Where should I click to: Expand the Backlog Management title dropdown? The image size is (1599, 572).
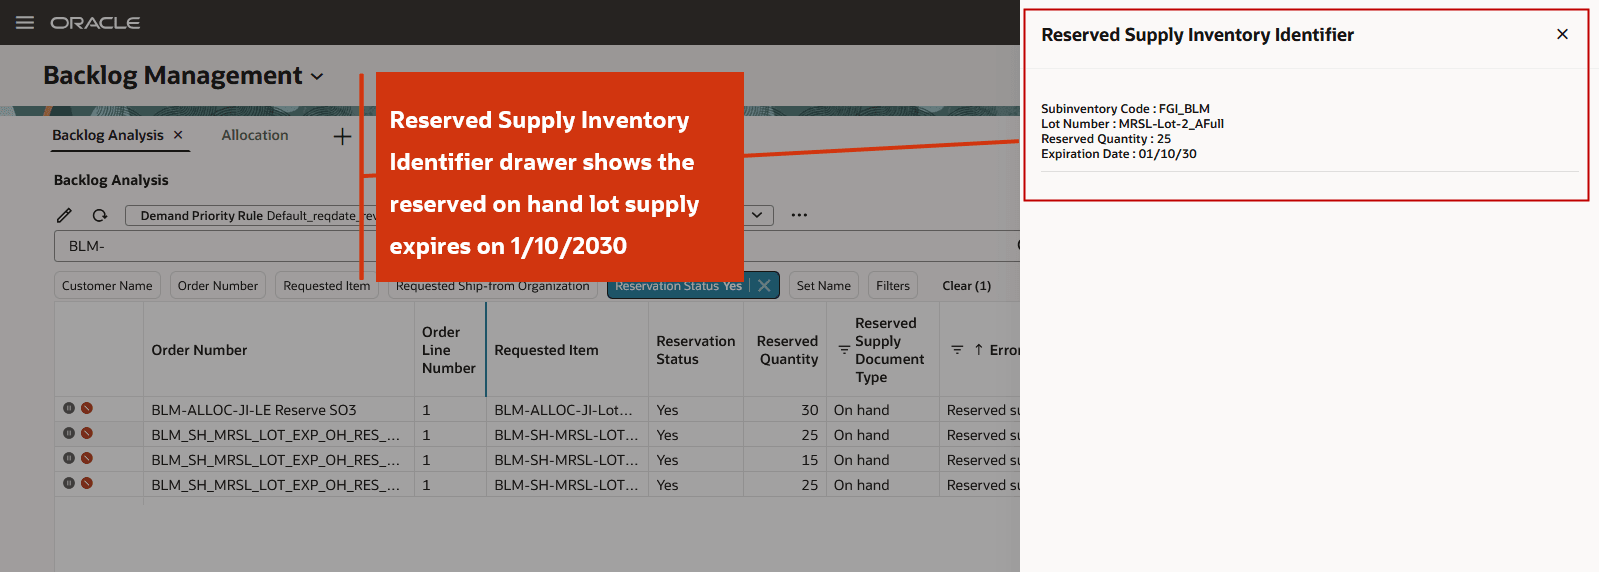pyautogui.click(x=318, y=76)
